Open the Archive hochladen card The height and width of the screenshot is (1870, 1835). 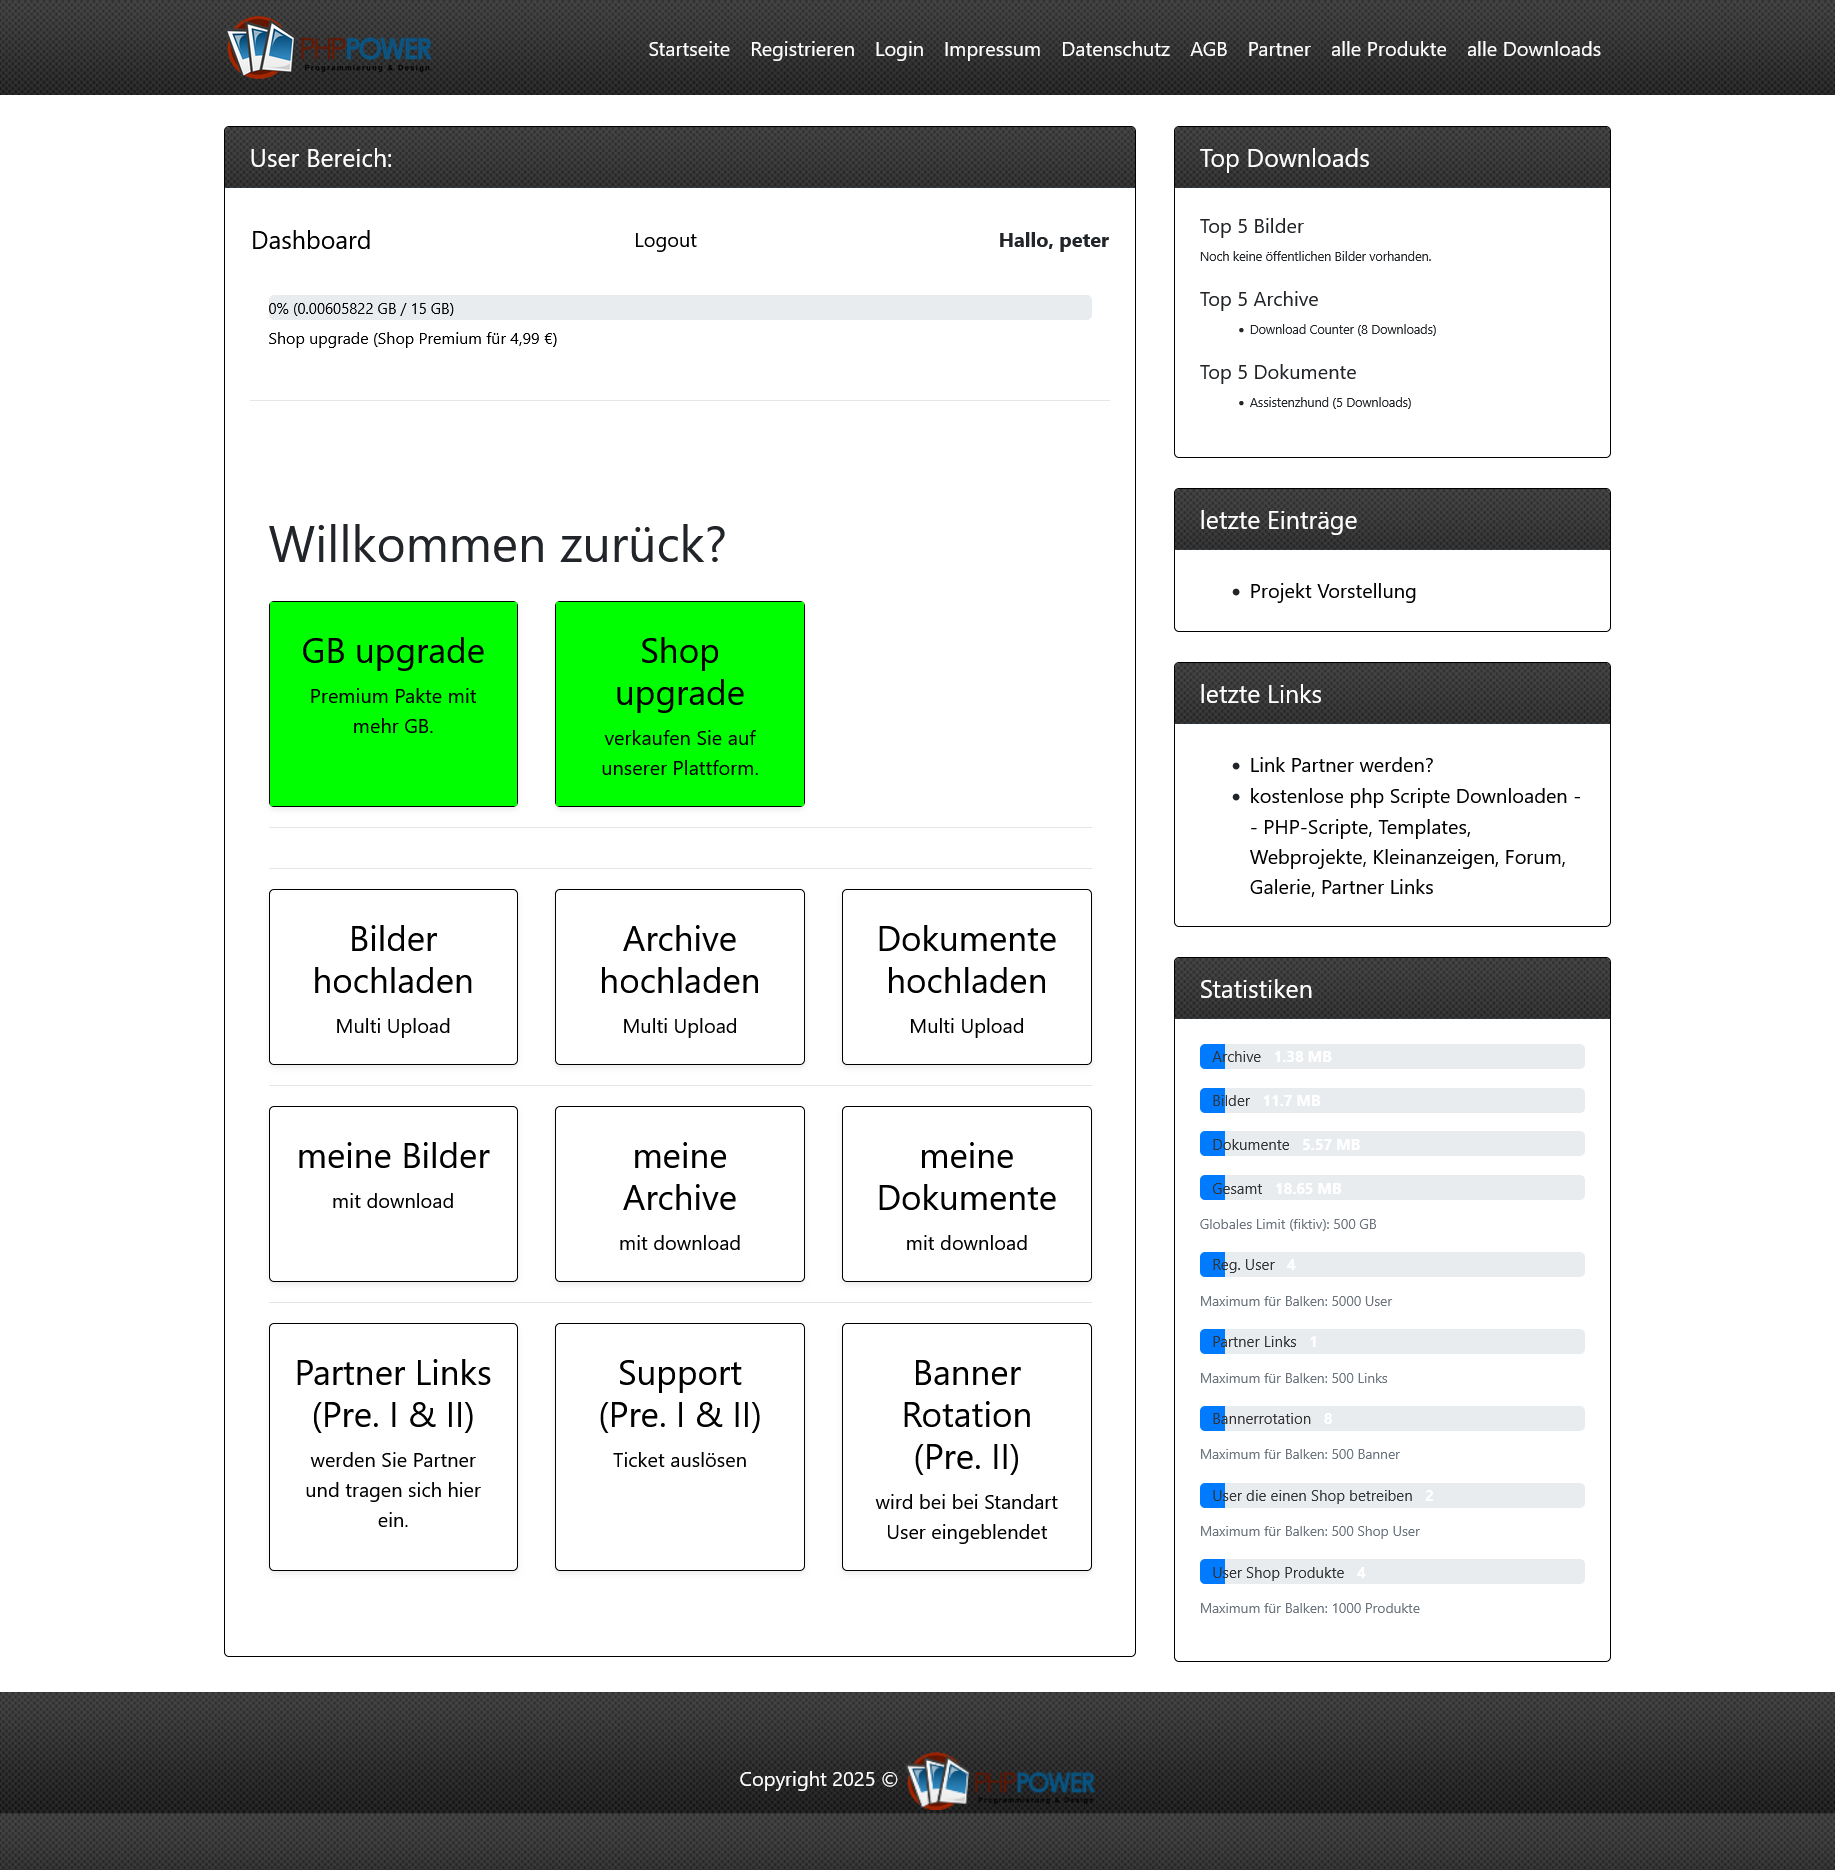coord(679,977)
